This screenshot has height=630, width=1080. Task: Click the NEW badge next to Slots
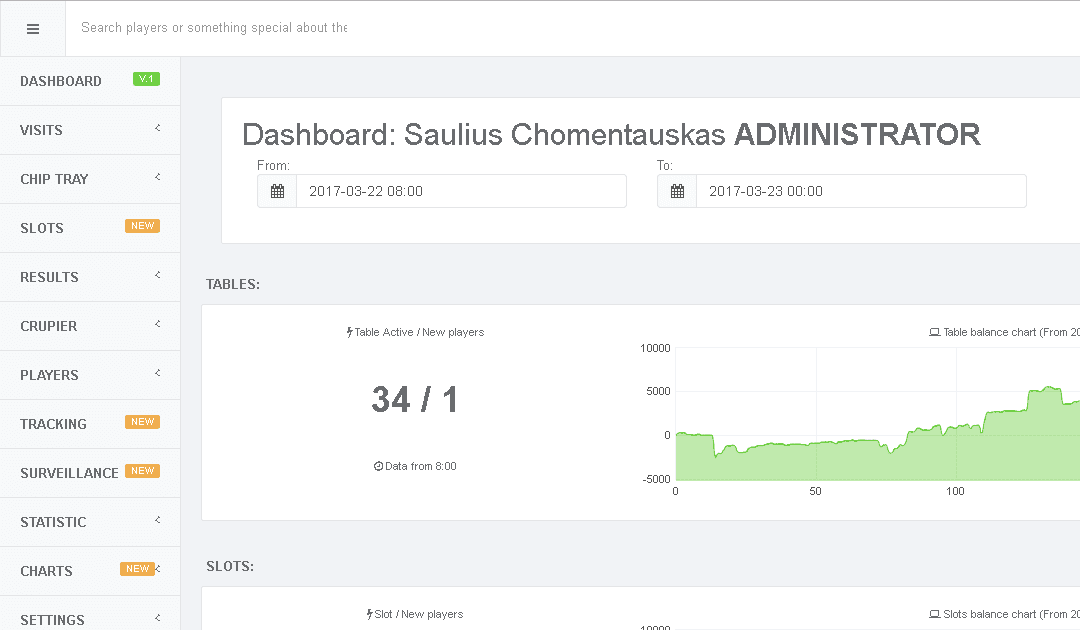142,226
